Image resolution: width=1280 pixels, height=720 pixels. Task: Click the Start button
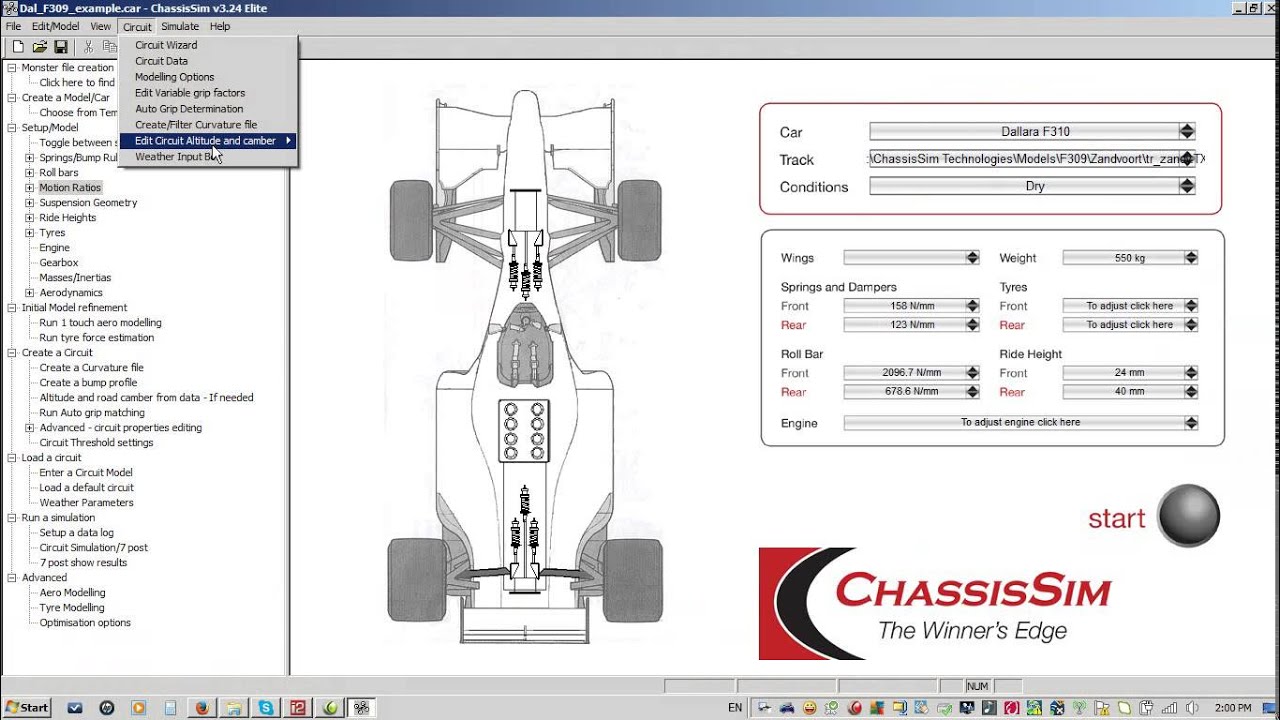26,707
